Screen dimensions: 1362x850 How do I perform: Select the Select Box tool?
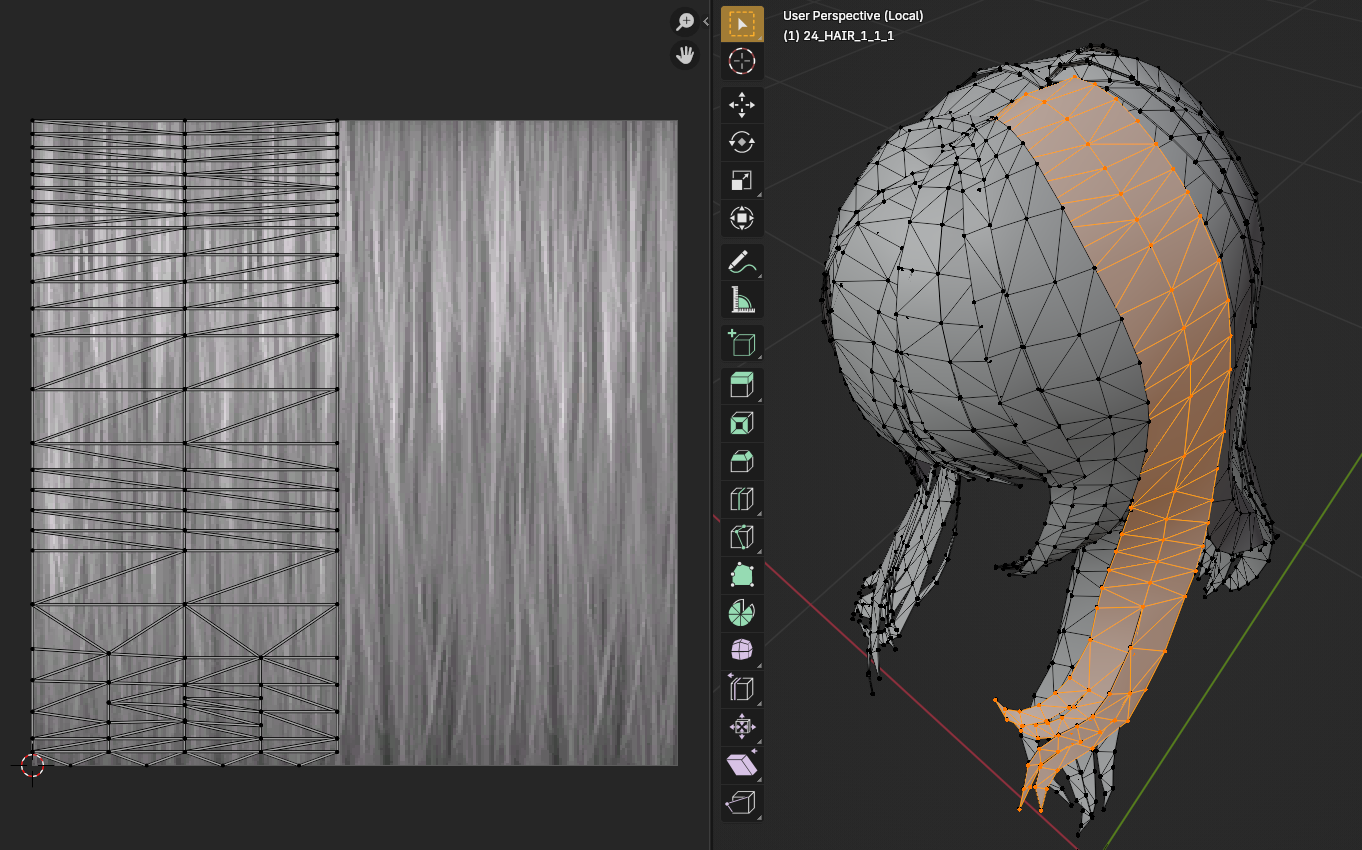742,24
